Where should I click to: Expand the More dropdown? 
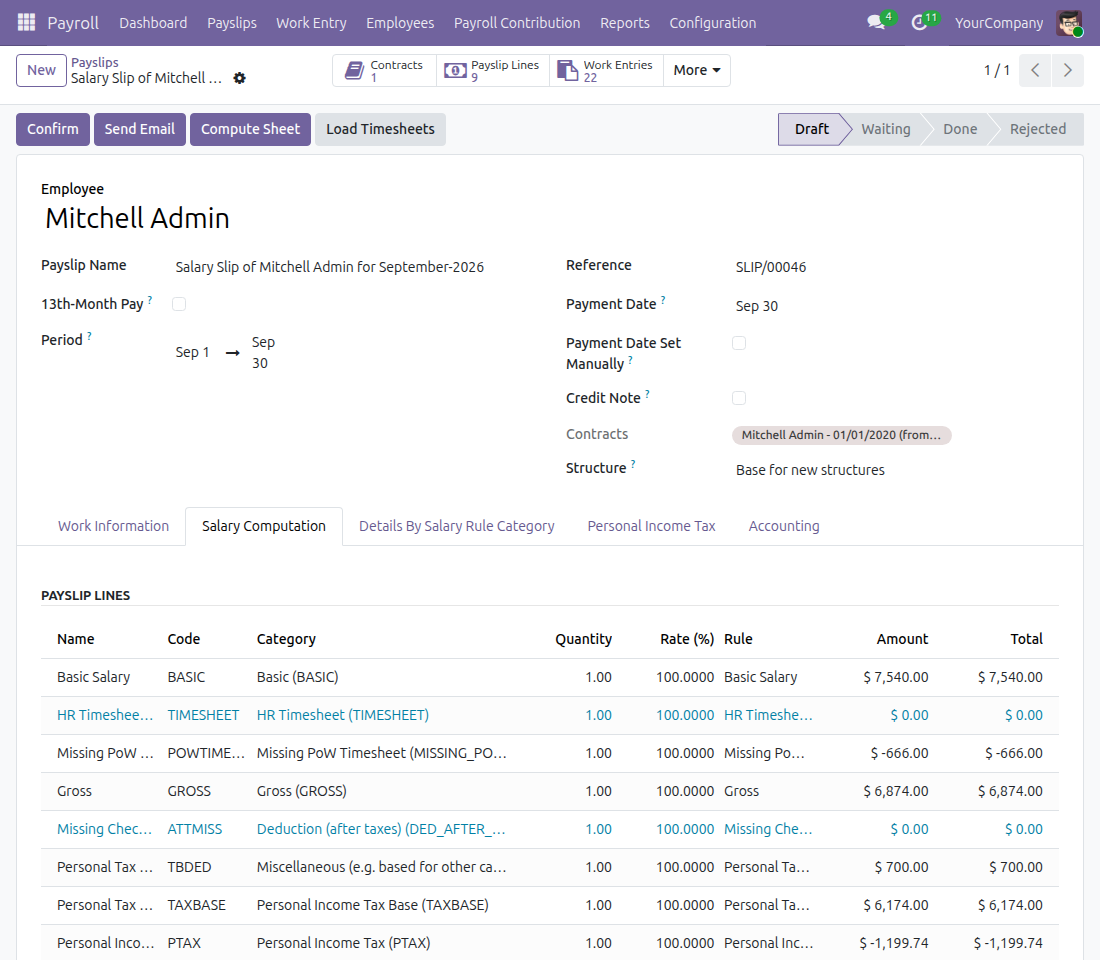click(697, 70)
